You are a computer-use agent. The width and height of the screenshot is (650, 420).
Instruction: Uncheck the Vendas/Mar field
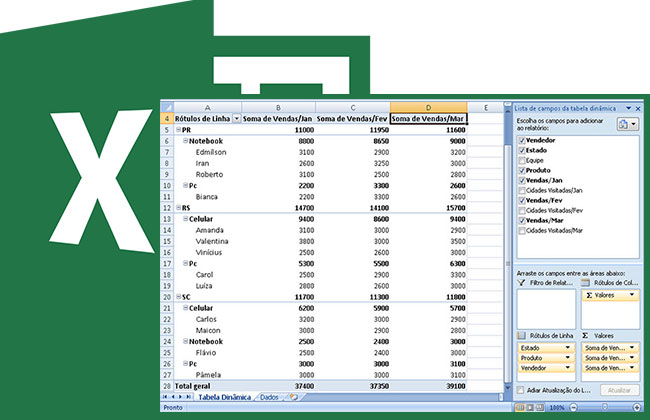522,221
